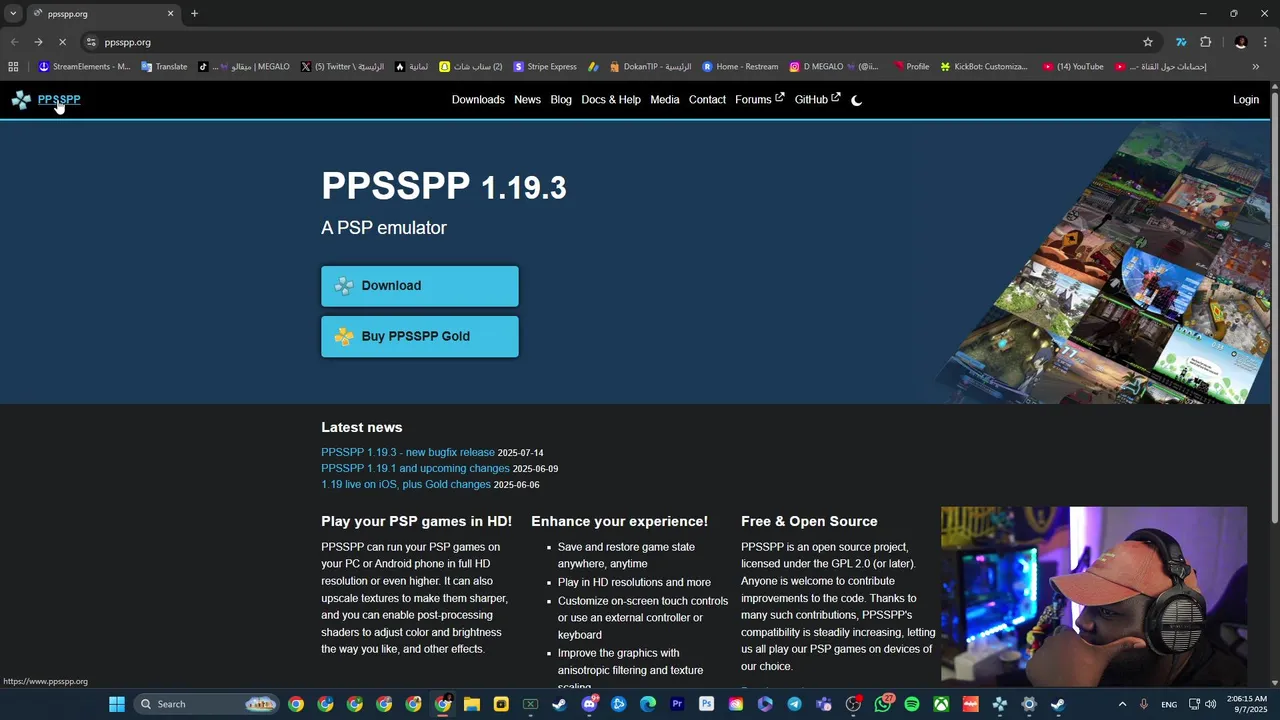This screenshot has width=1280, height=720.
Task: Open the Contact page
Action: click(x=707, y=99)
